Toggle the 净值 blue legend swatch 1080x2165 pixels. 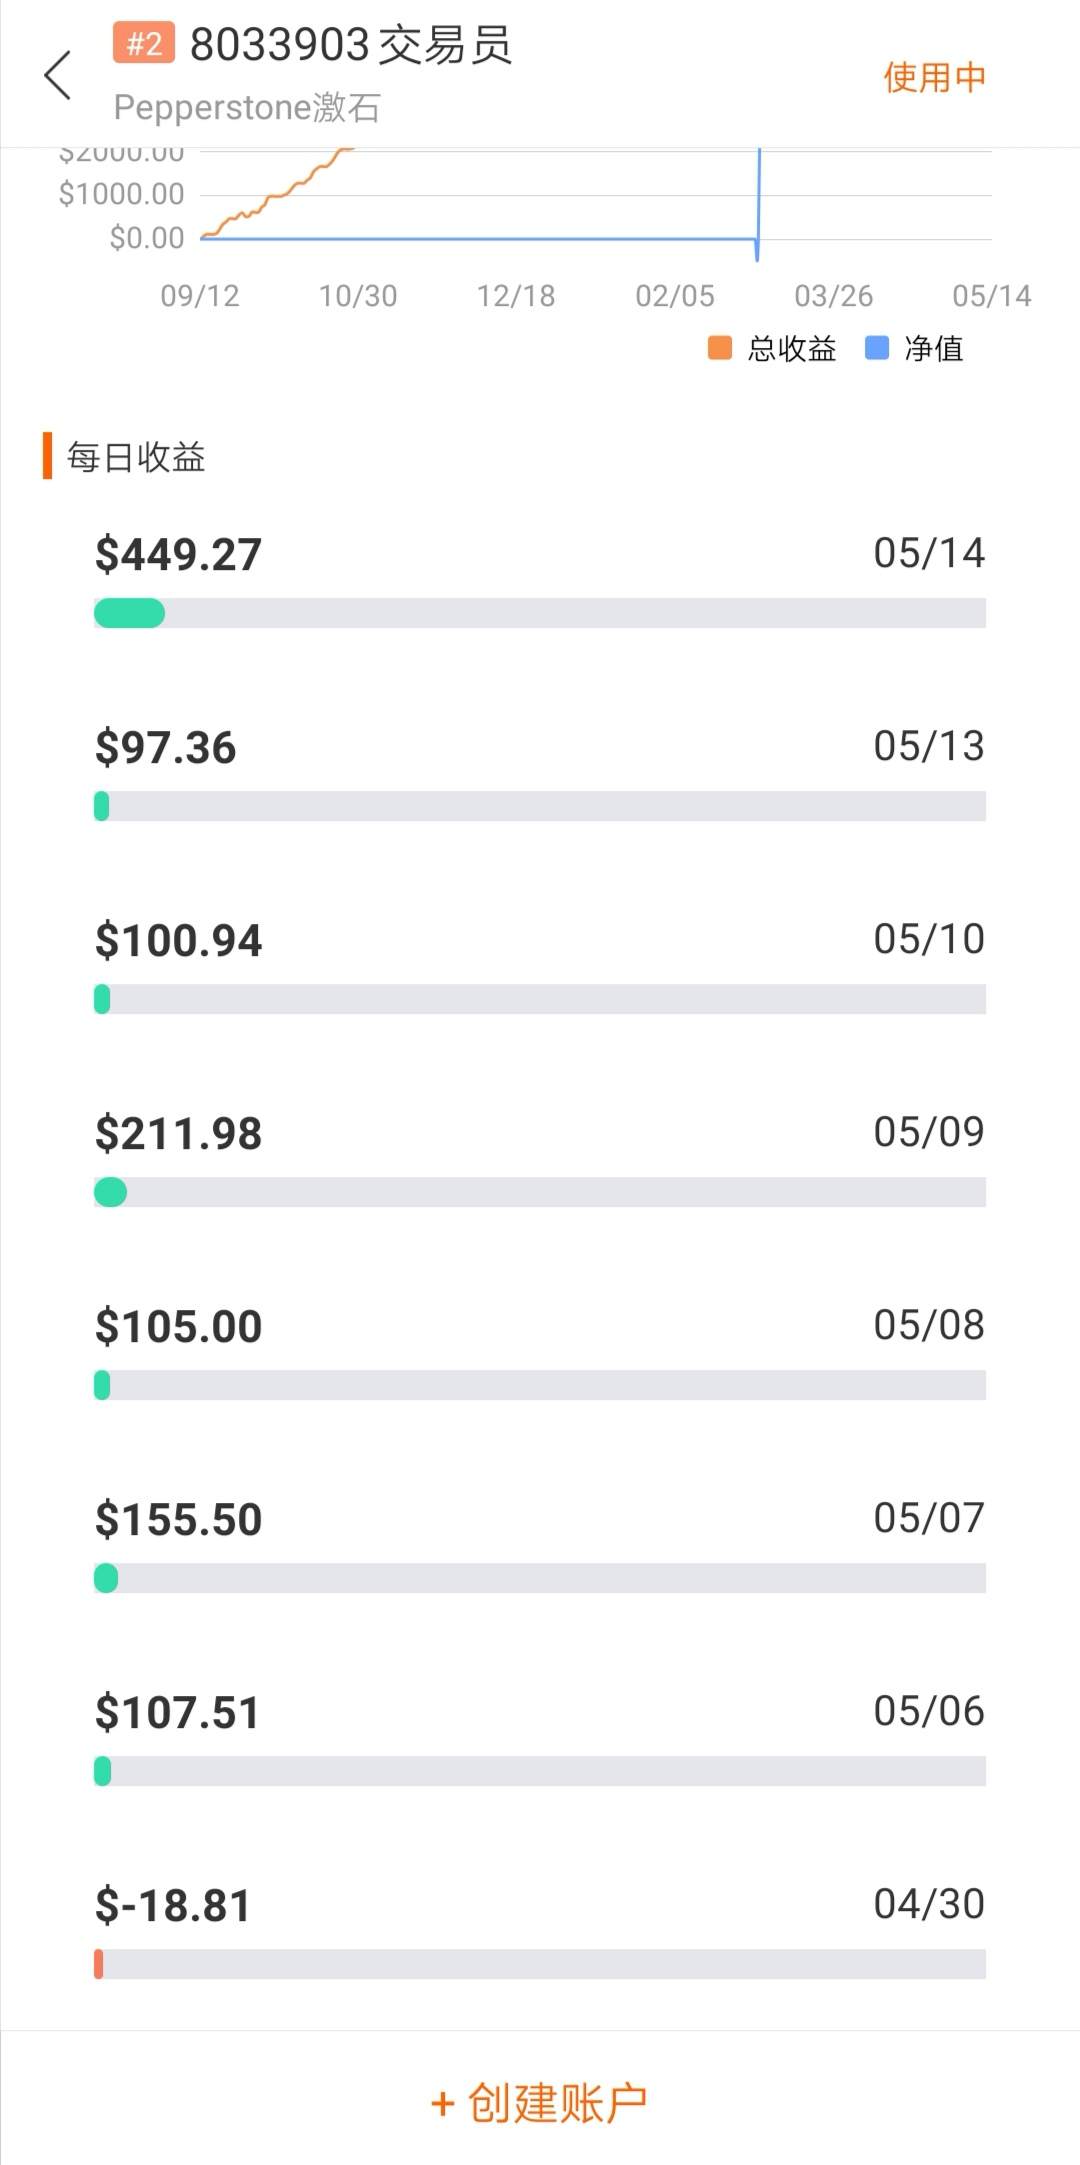coord(877,348)
